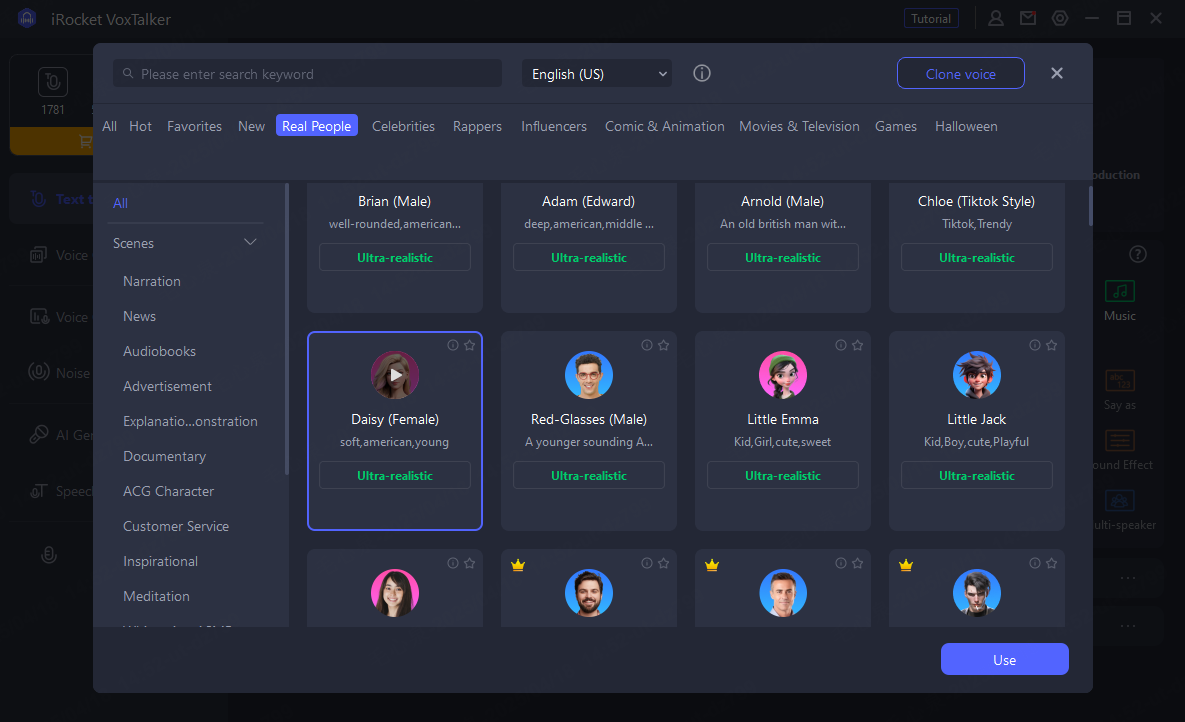The height and width of the screenshot is (722, 1185).
Task: Favorite the Little Jack voice star
Action: point(1051,346)
